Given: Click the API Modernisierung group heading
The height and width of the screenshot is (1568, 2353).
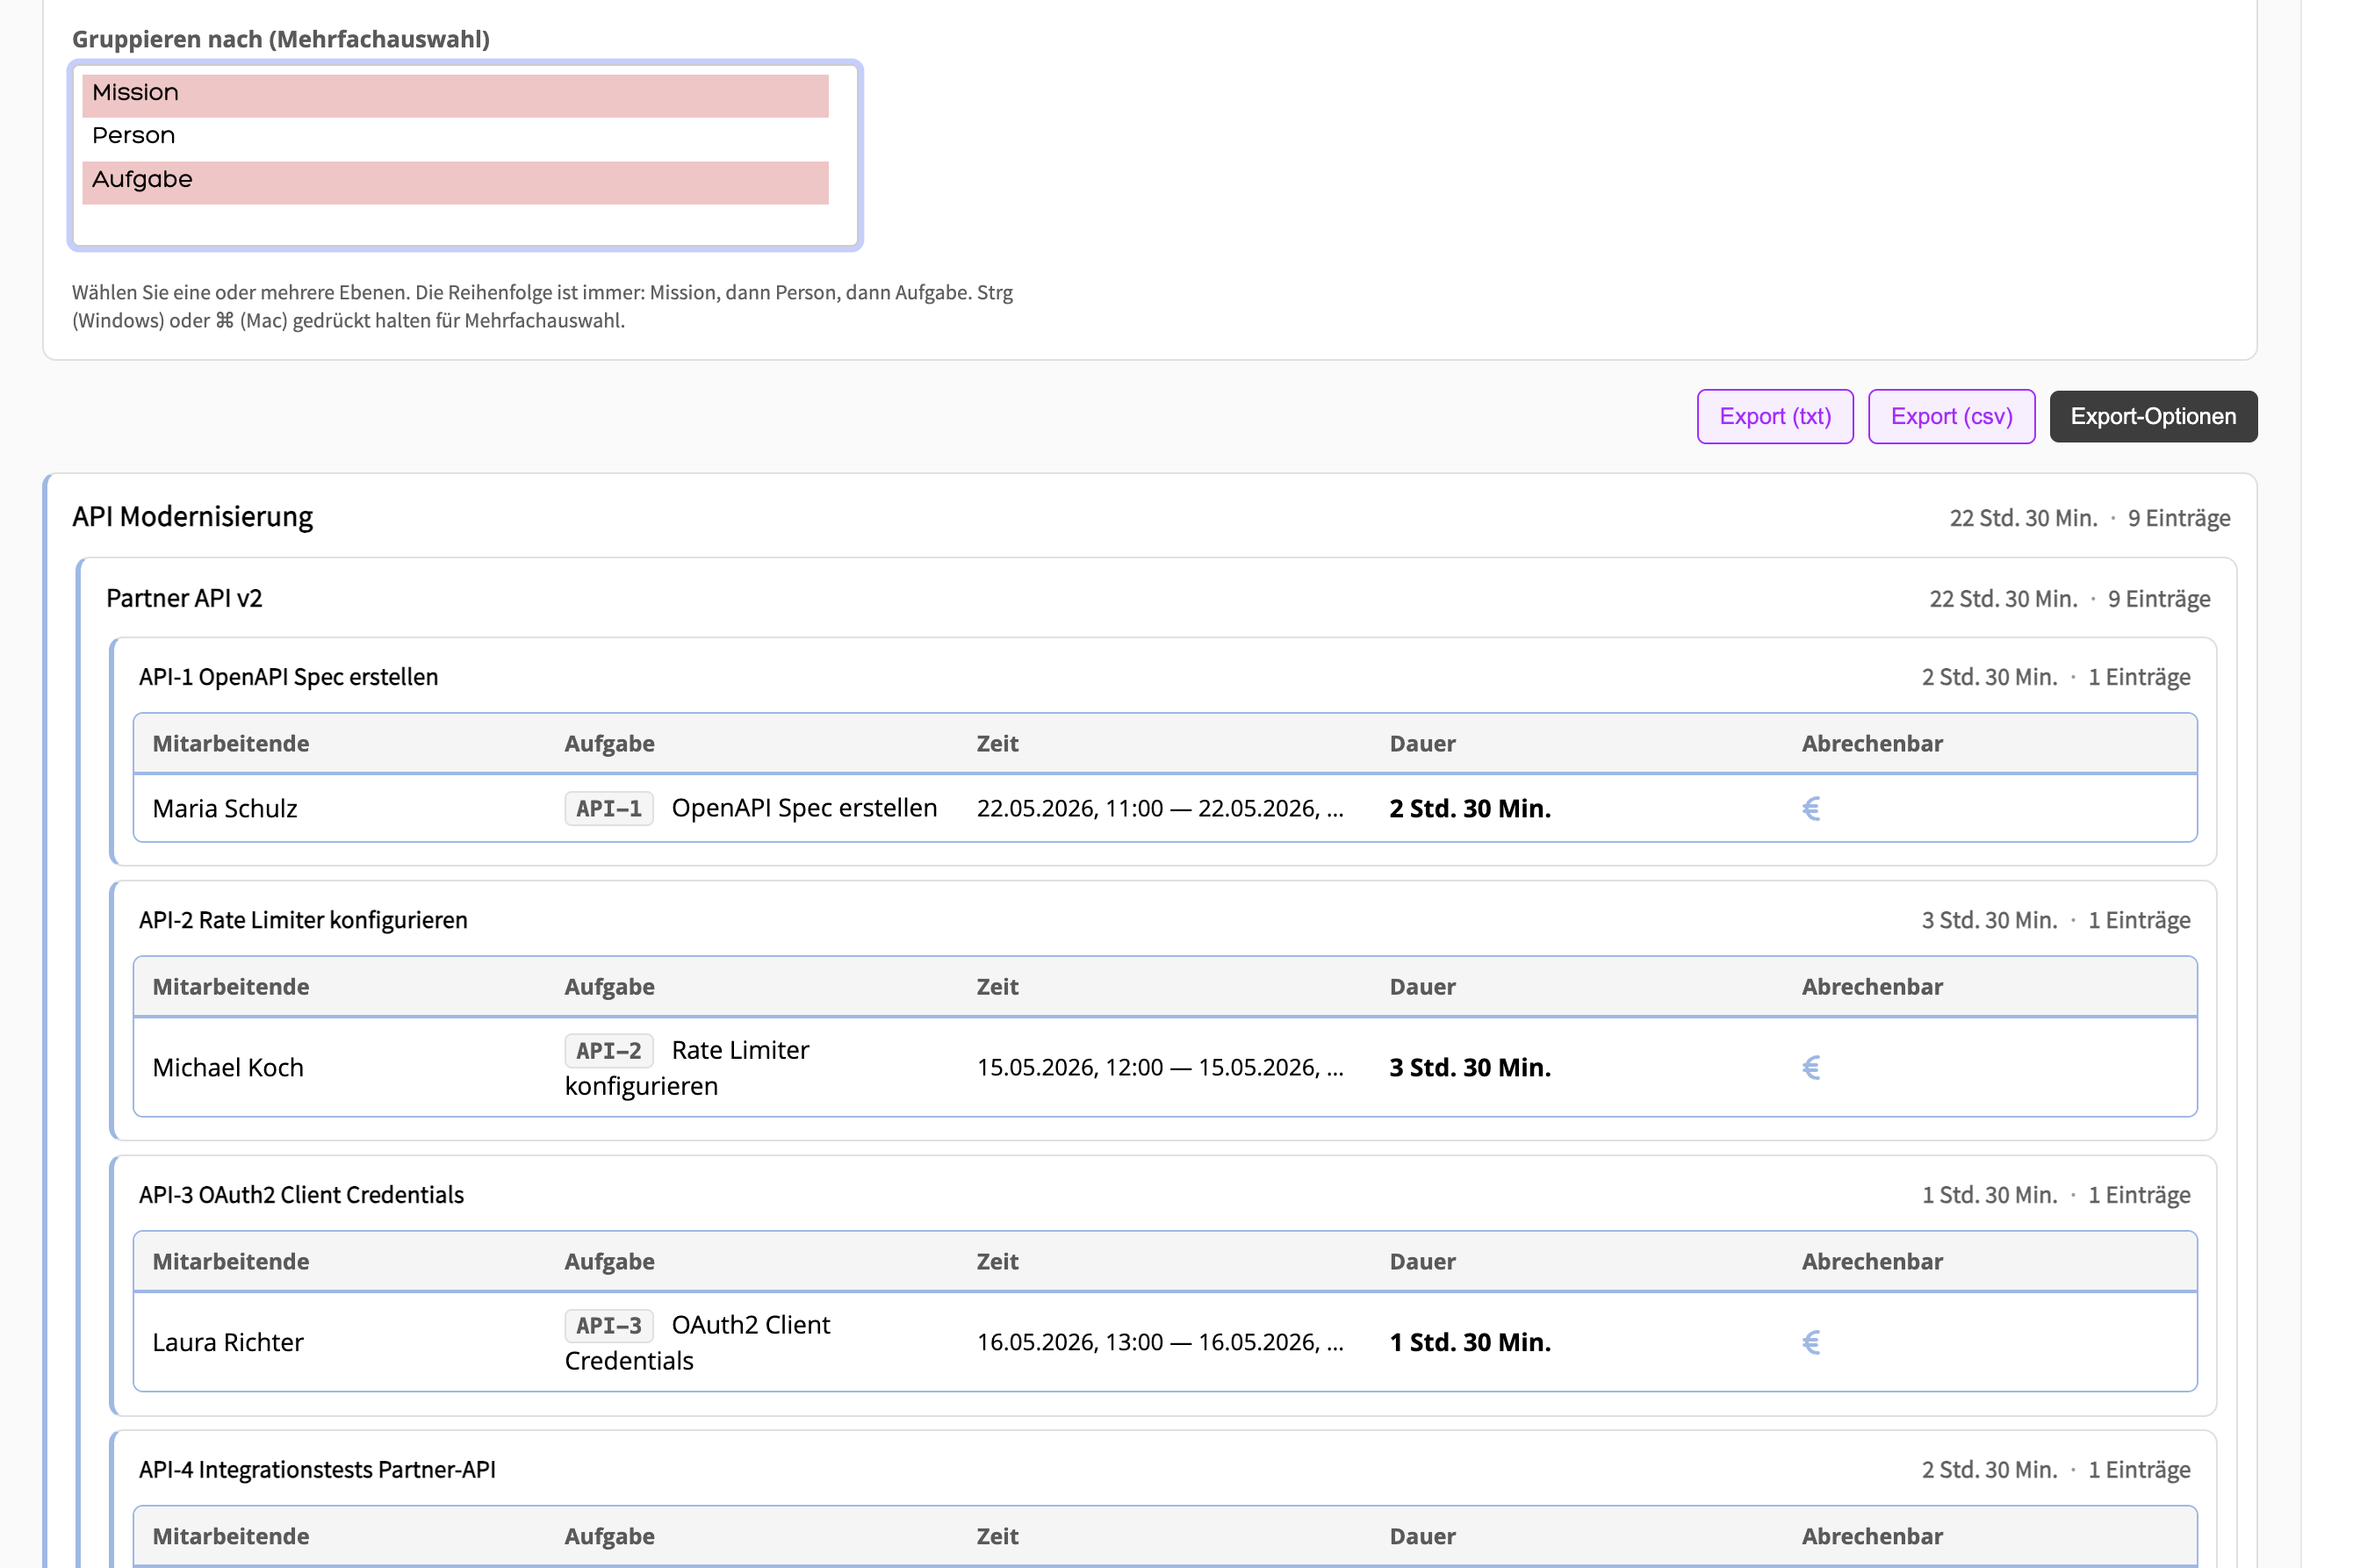Looking at the screenshot, I should [192, 517].
